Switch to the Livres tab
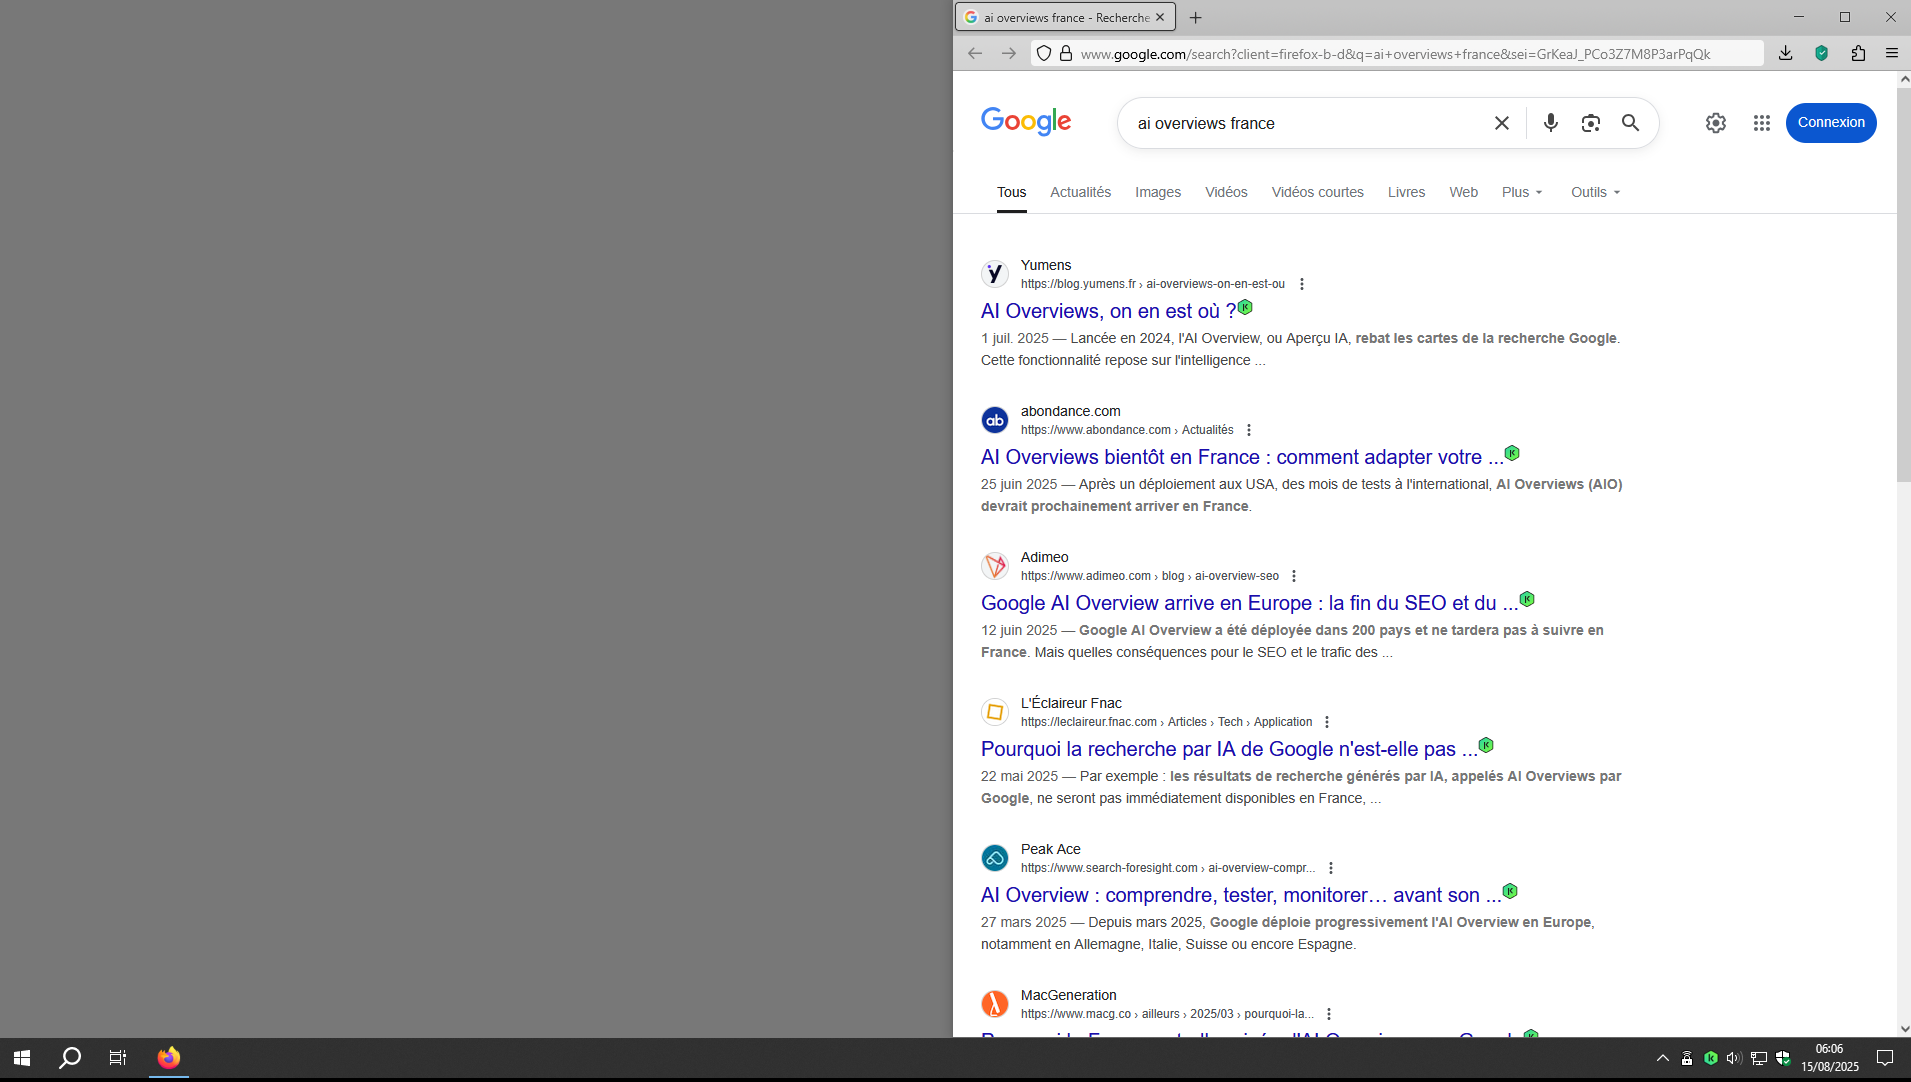The width and height of the screenshot is (1911, 1082). pyautogui.click(x=1406, y=192)
